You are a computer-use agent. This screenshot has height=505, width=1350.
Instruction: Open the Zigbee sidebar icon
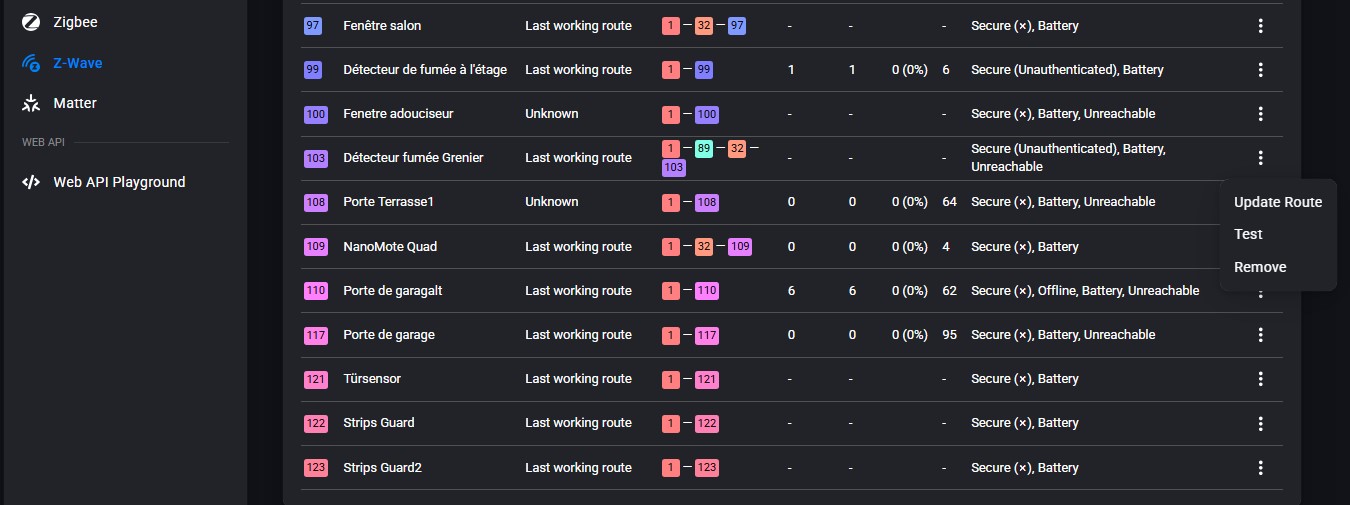tap(32, 21)
